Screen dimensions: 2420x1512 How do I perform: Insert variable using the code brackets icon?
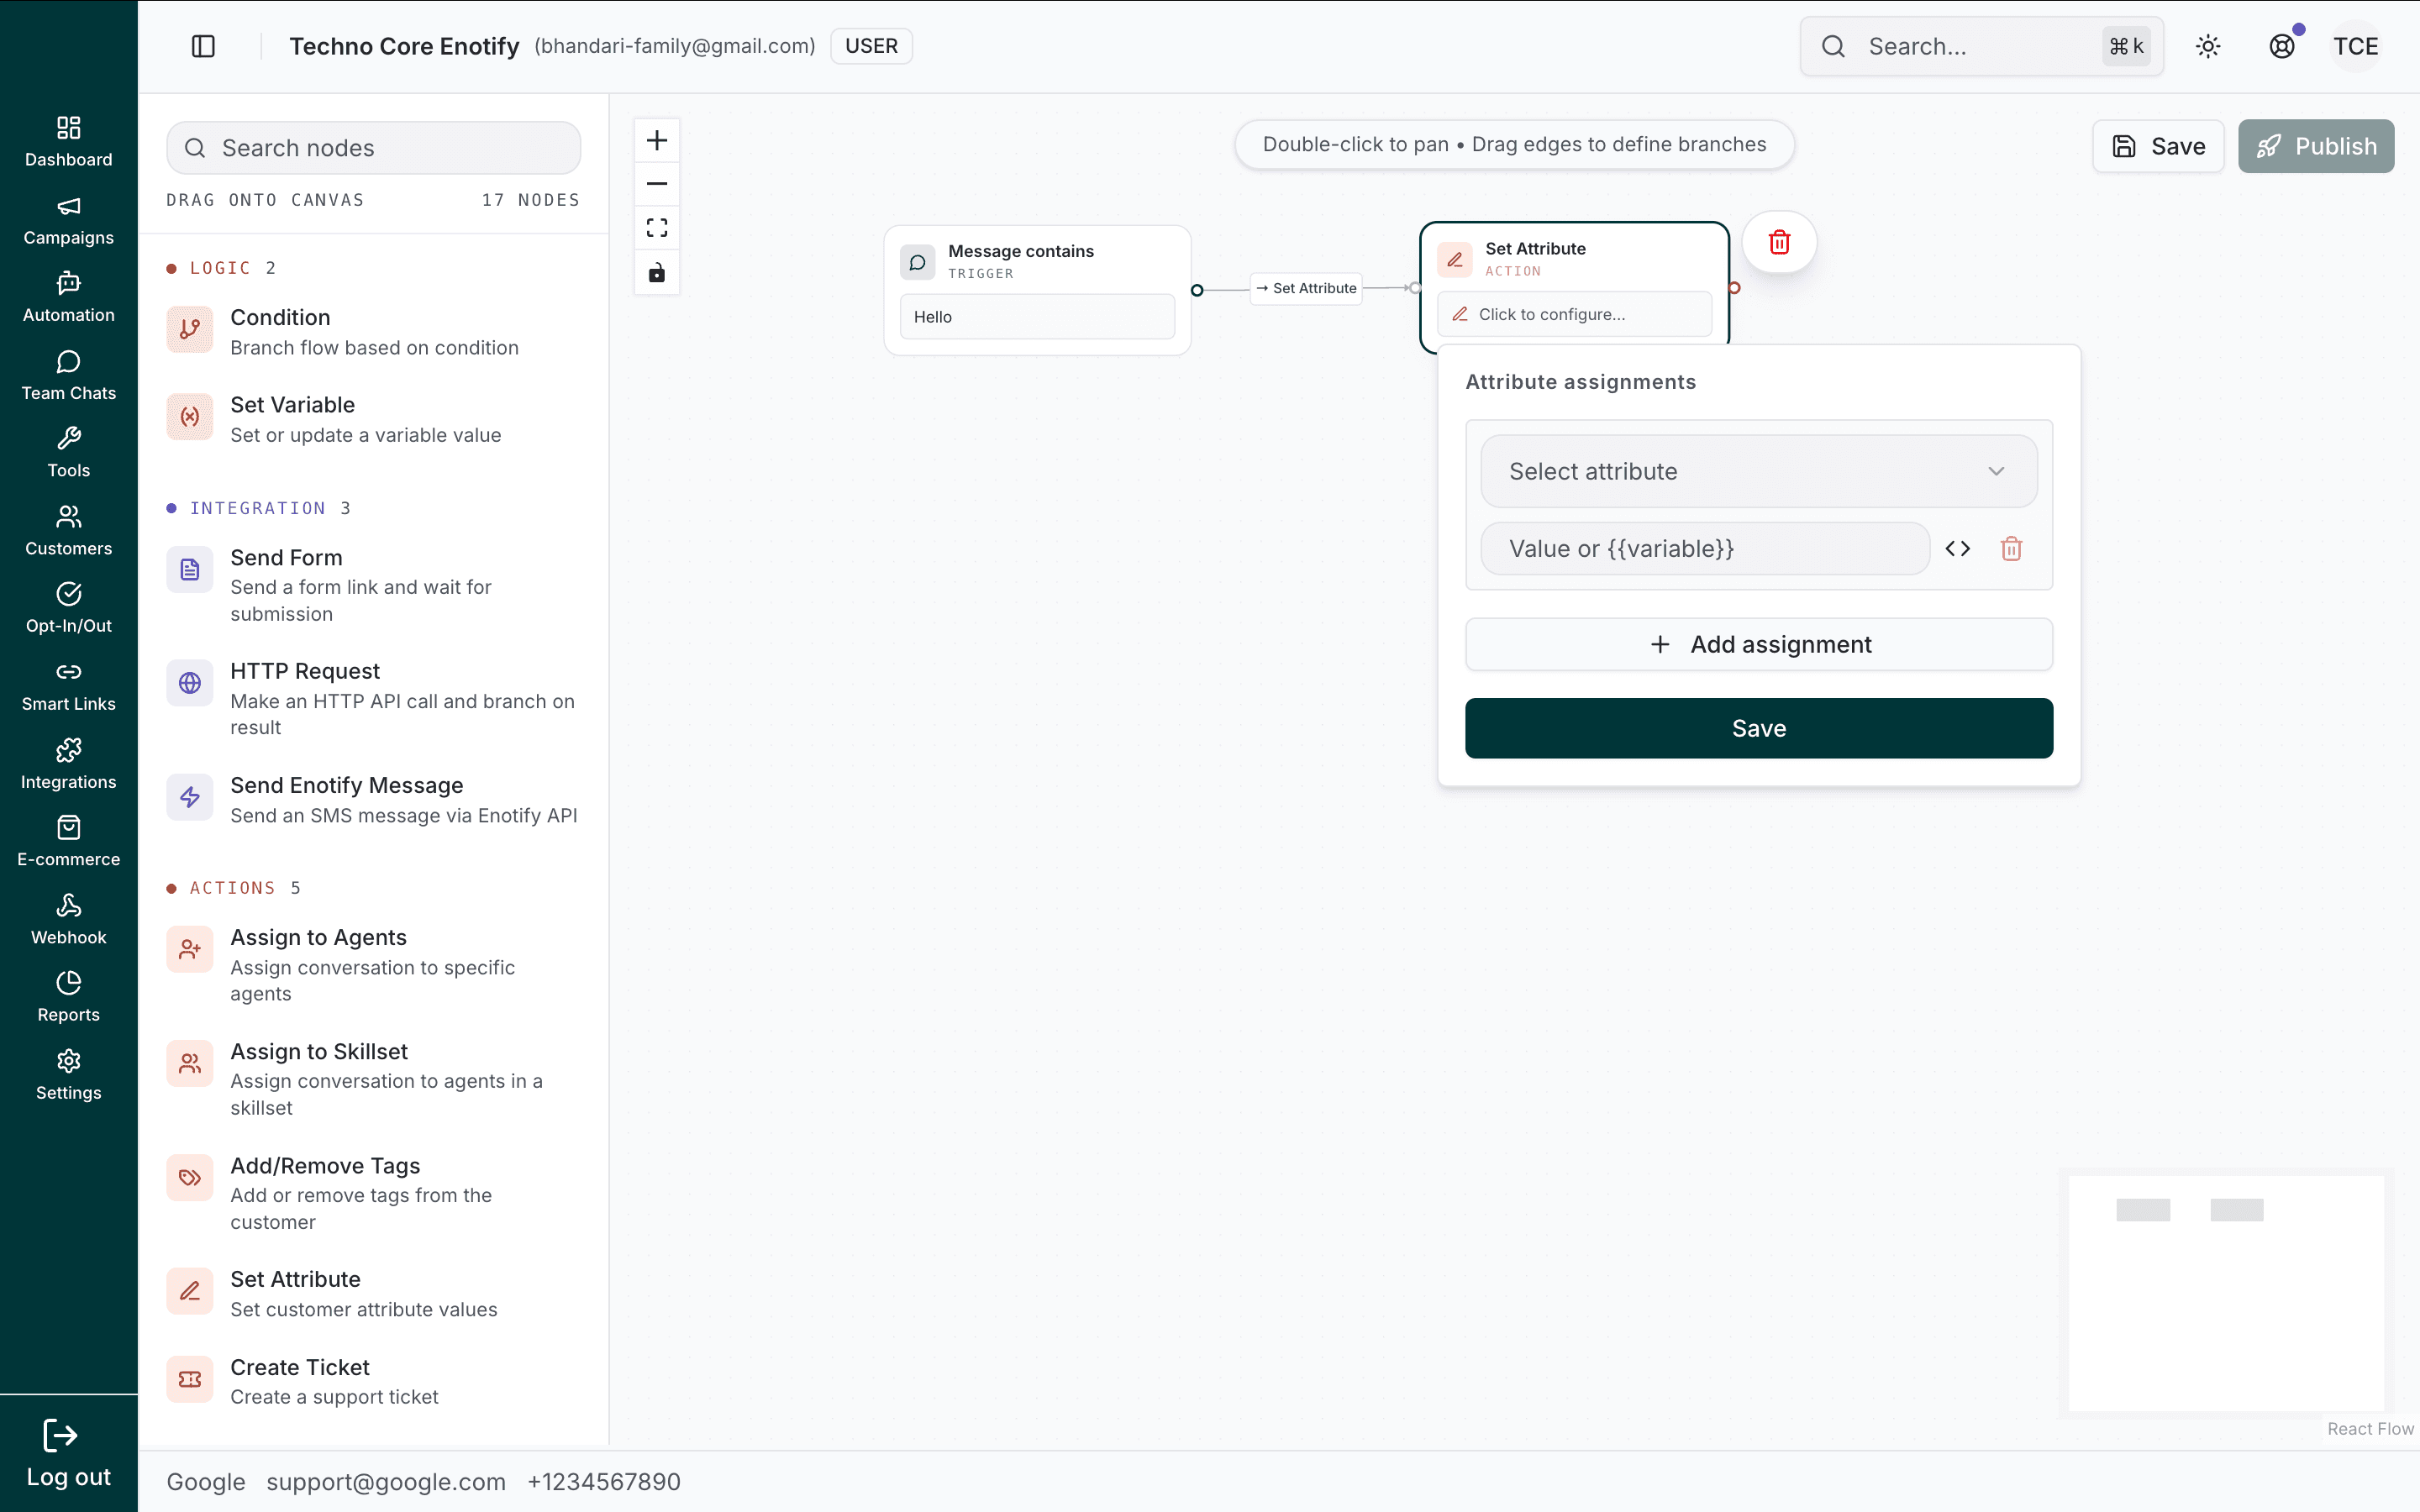pos(1958,548)
